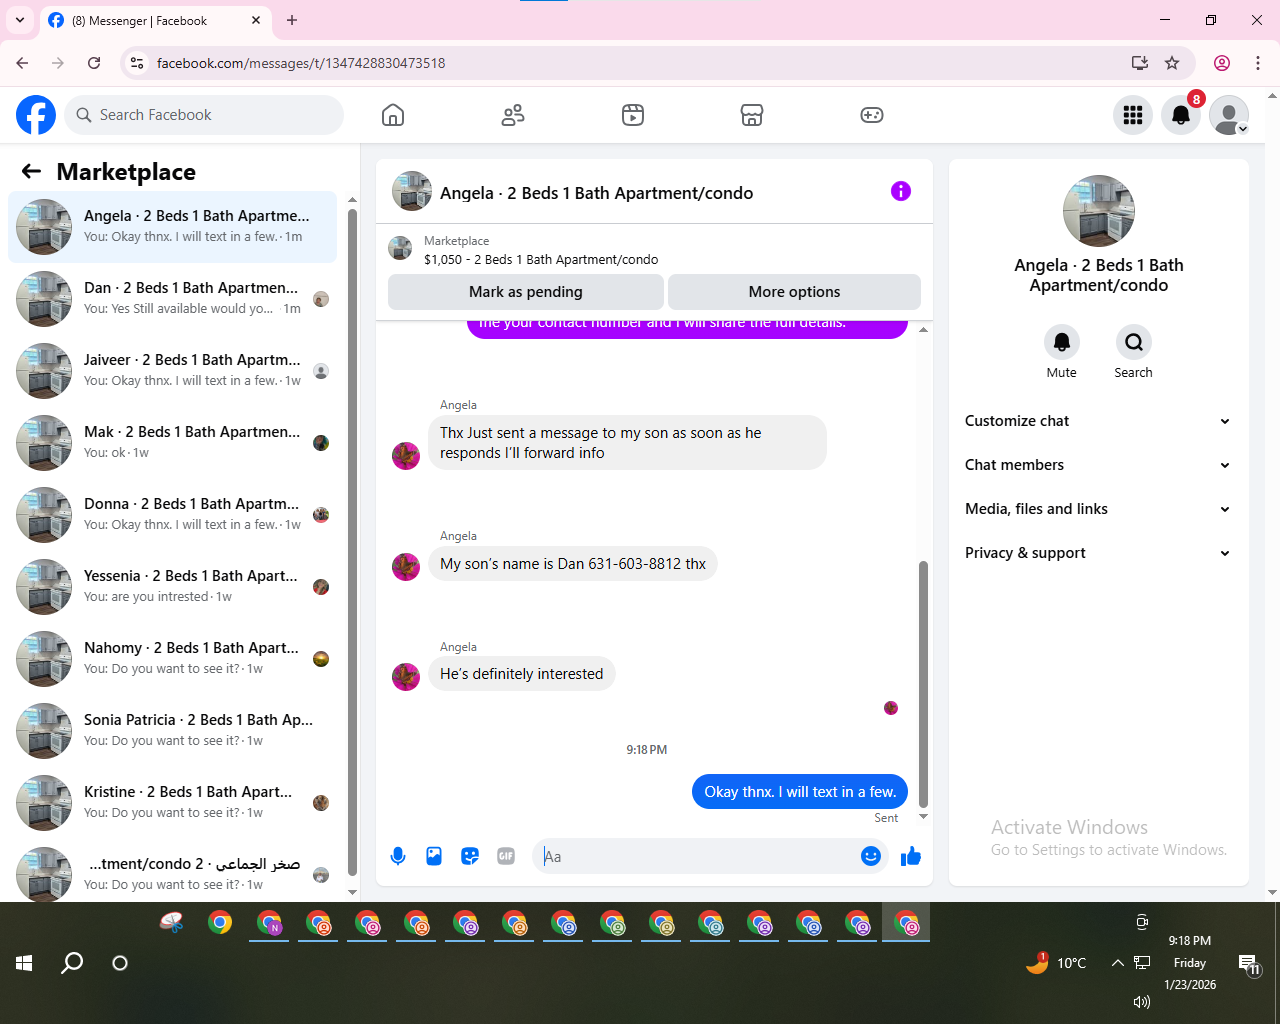
Task: Open the GIF picker icon
Action: click(x=506, y=856)
